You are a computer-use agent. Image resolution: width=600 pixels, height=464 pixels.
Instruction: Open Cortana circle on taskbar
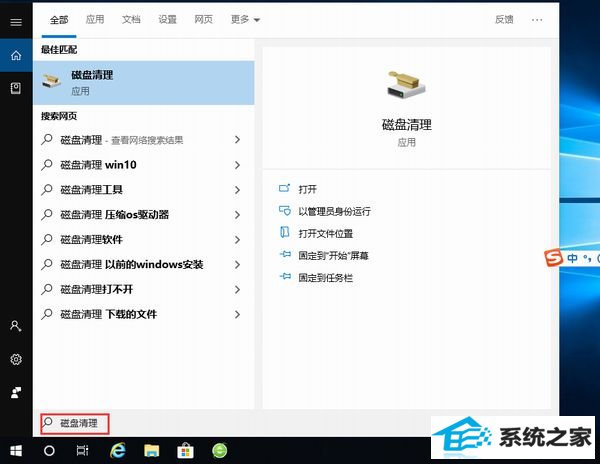[x=49, y=451]
